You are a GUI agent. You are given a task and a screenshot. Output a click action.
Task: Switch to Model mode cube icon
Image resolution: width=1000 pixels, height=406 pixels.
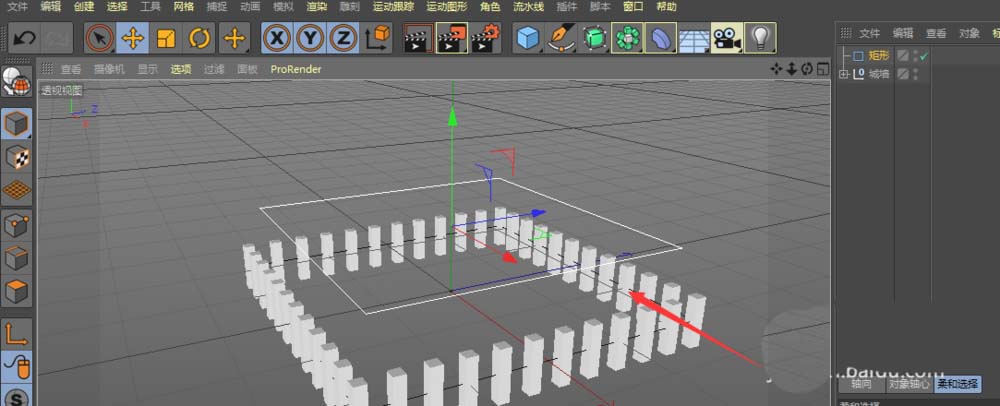[17, 123]
